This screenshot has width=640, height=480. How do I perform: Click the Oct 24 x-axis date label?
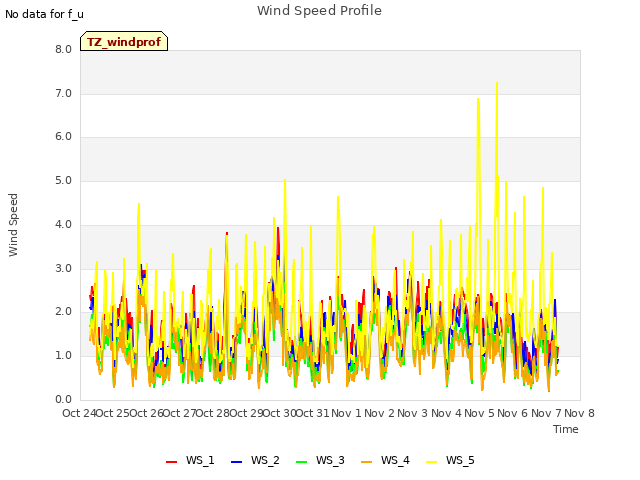(79, 413)
